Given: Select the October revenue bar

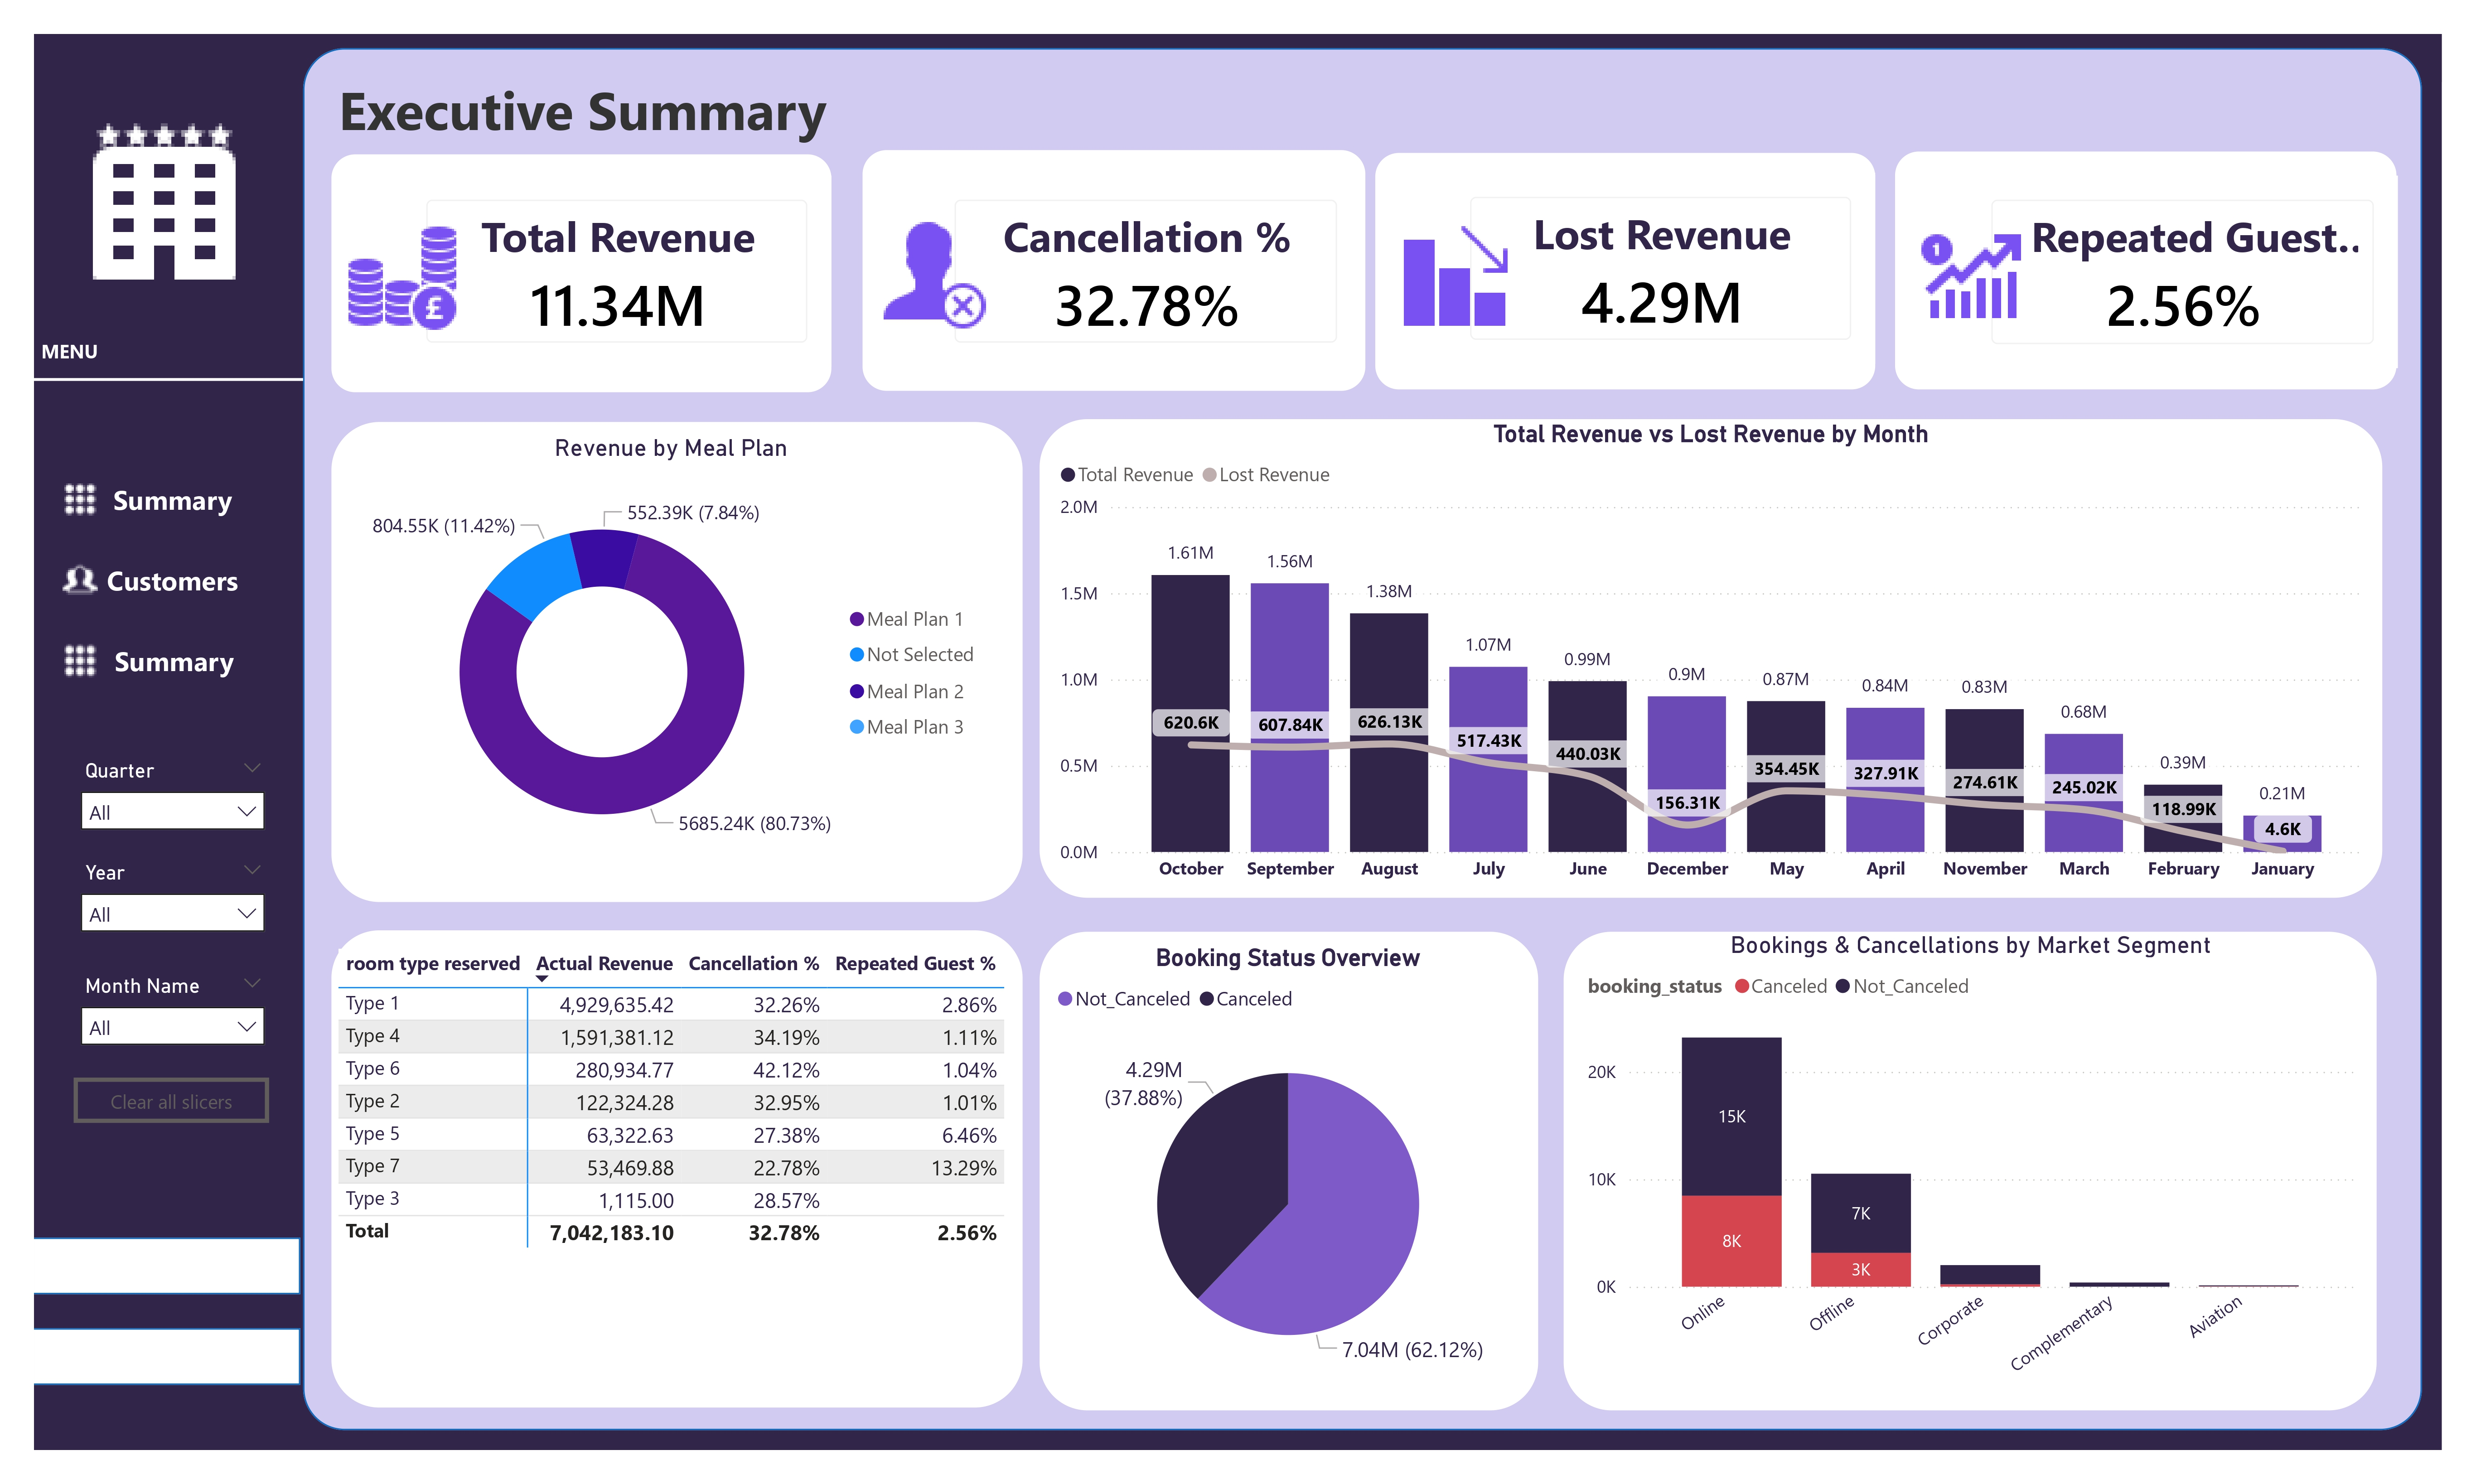Looking at the screenshot, I should tap(1190, 713).
